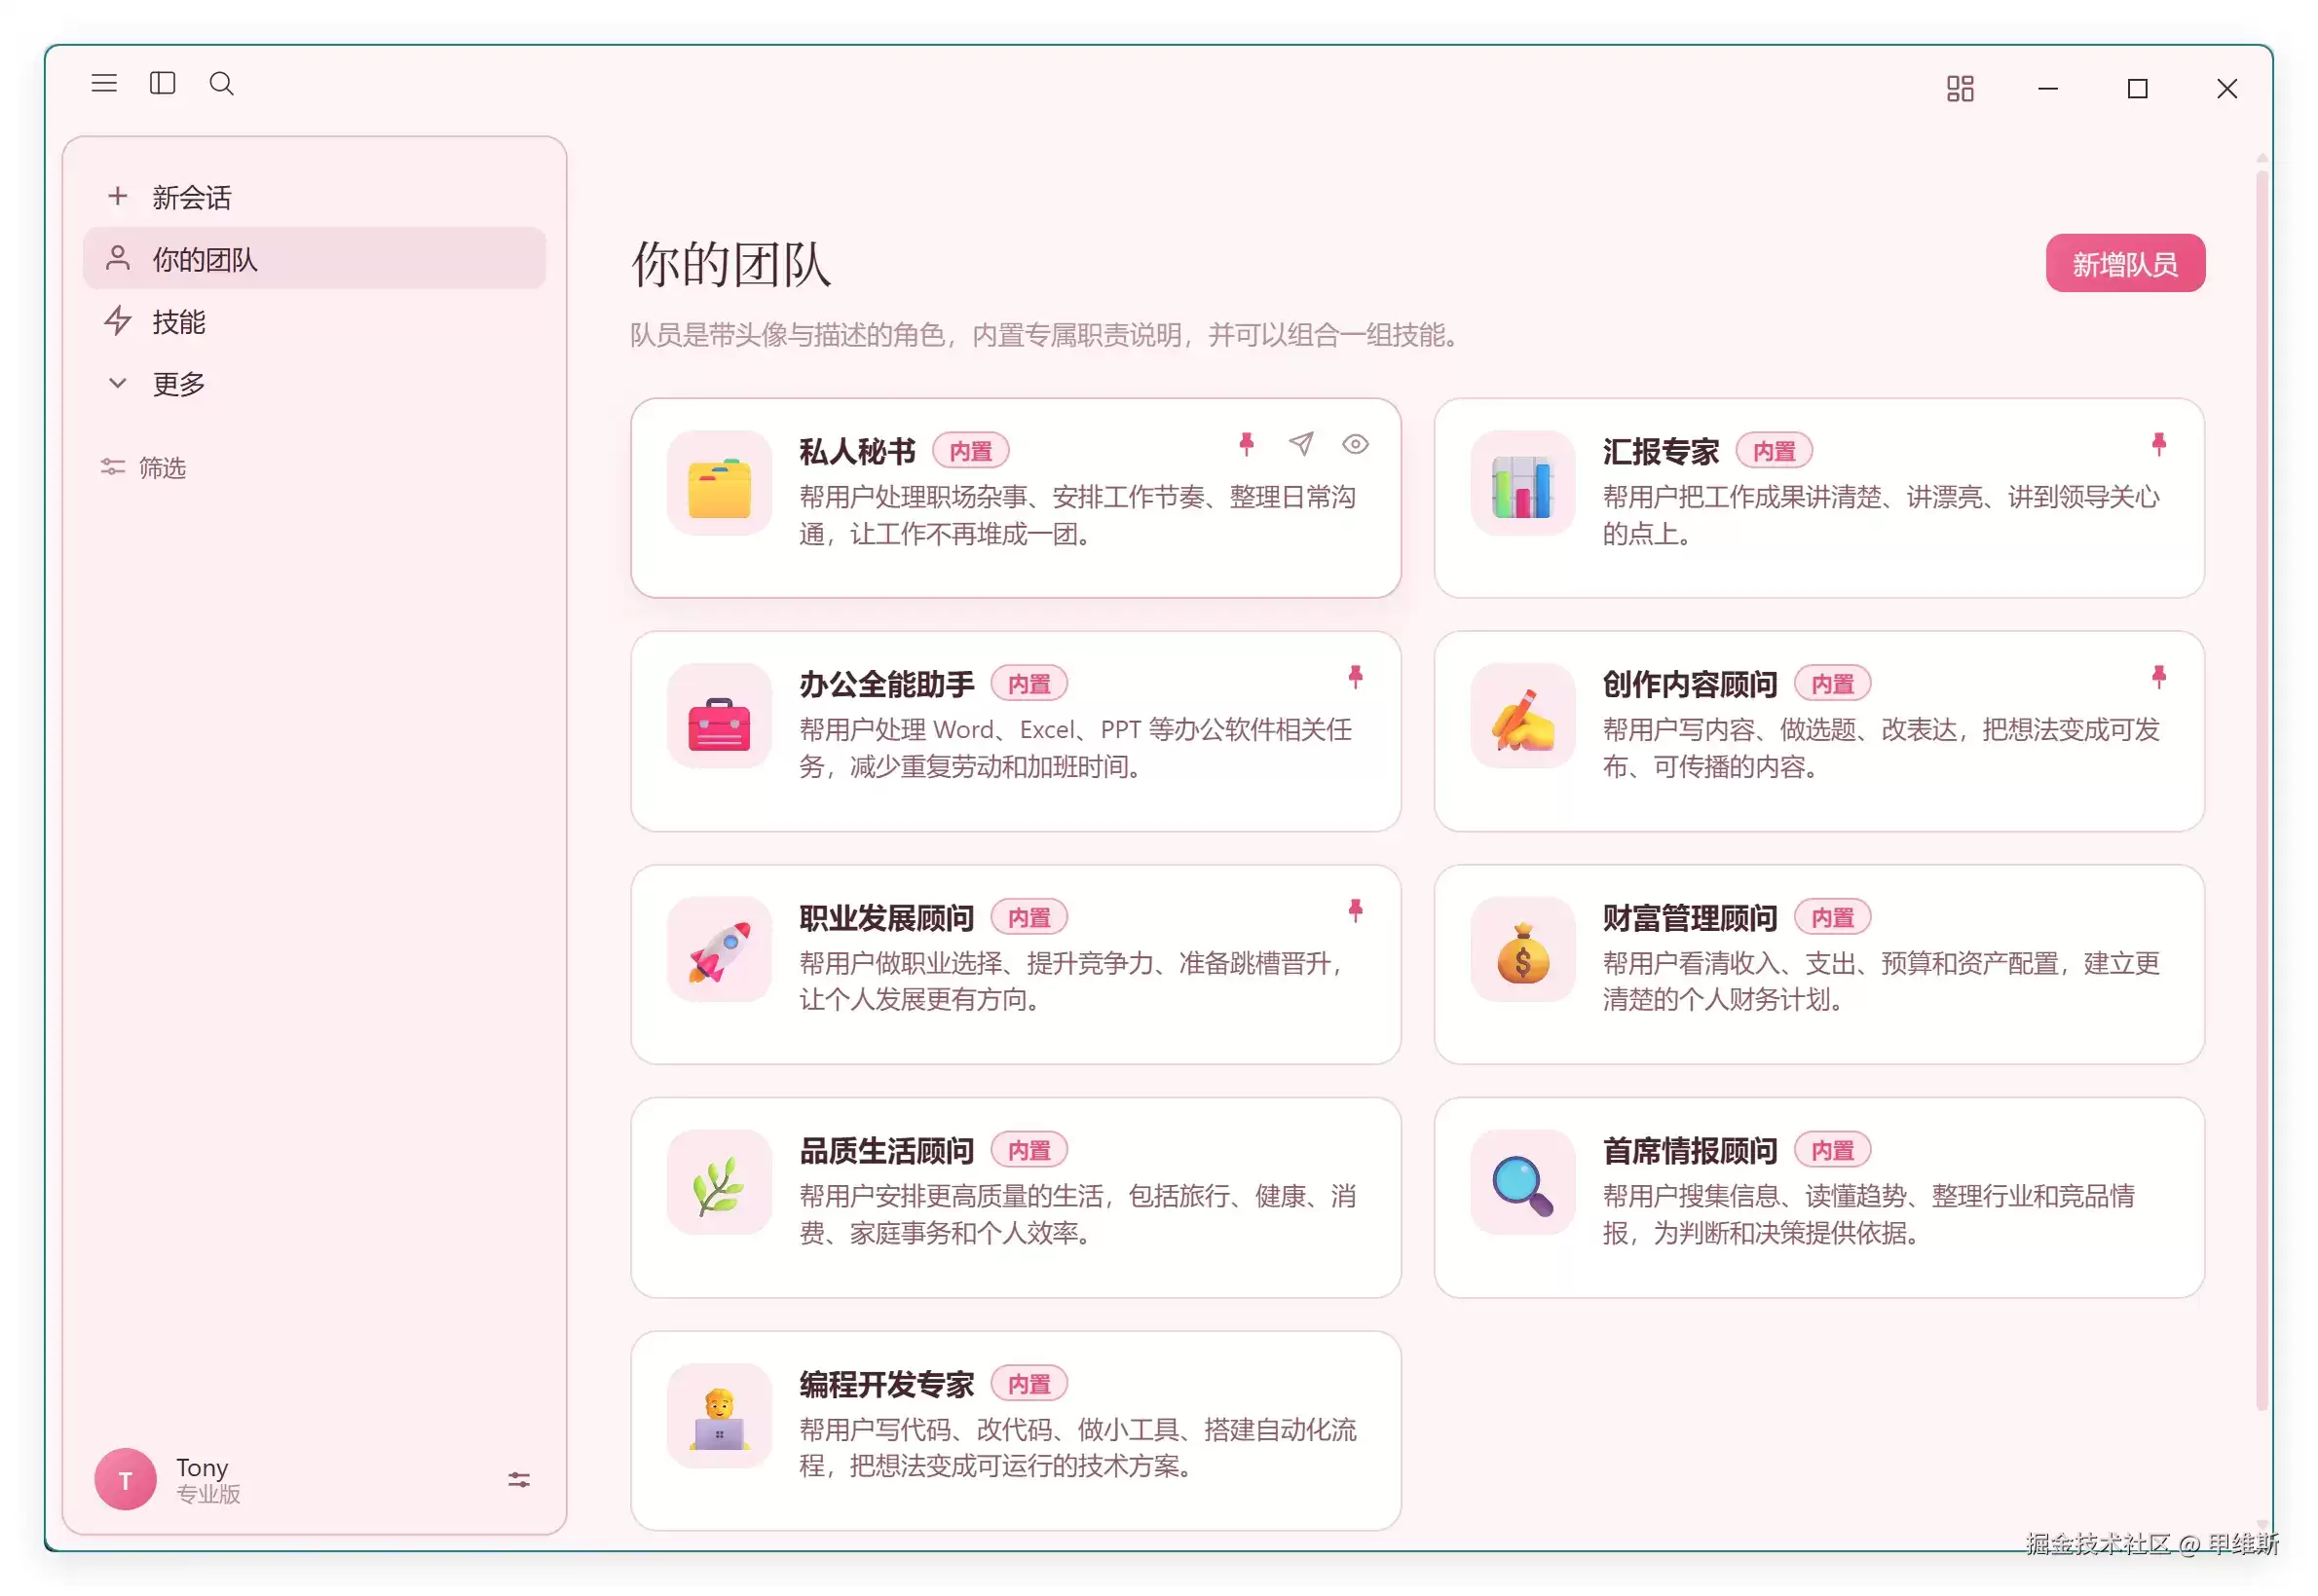Toggle the pin on 职业发展顾问 card
This screenshot has height=1596, width=2318.
[1354, 910]
